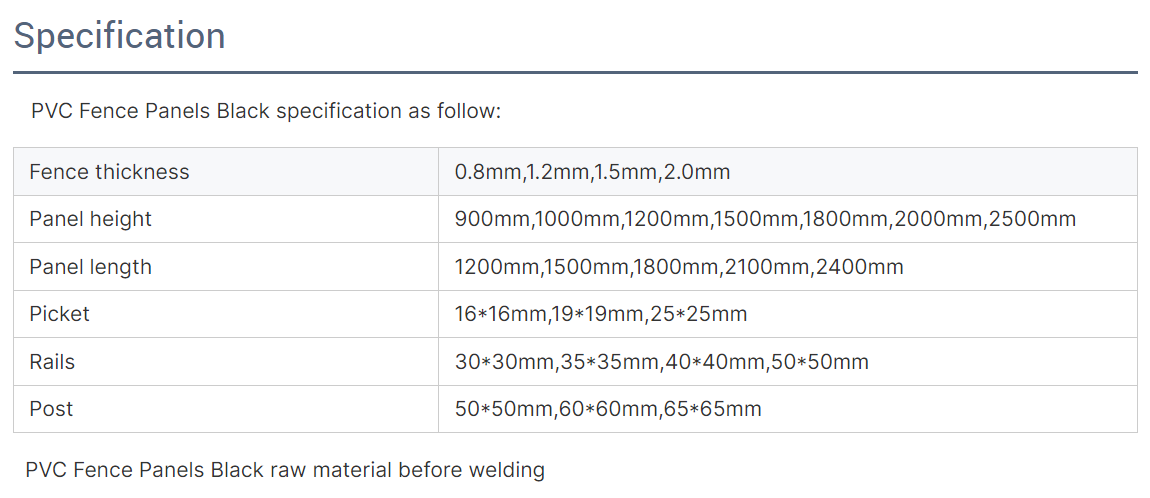The height and width of the screenshot is (498, 1150).
Task: Click the Panel height values starting 900mm
Action: click(x=766, y=219)
